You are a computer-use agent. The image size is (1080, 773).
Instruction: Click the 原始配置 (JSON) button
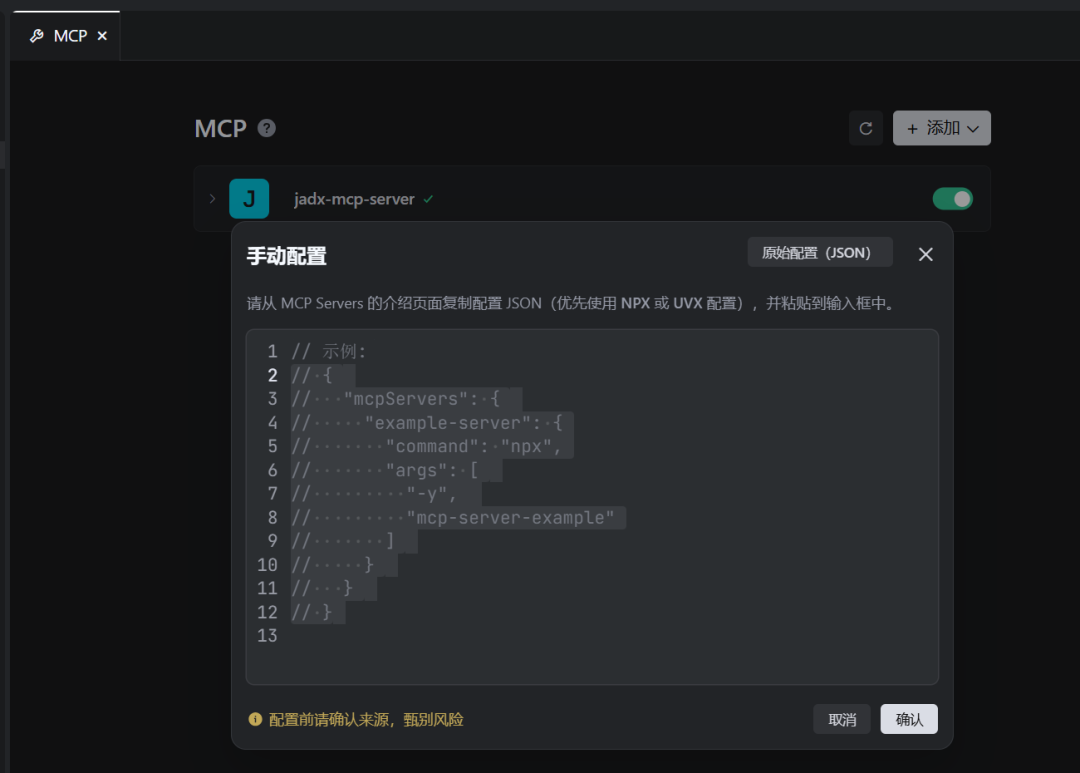coord(820,253)
